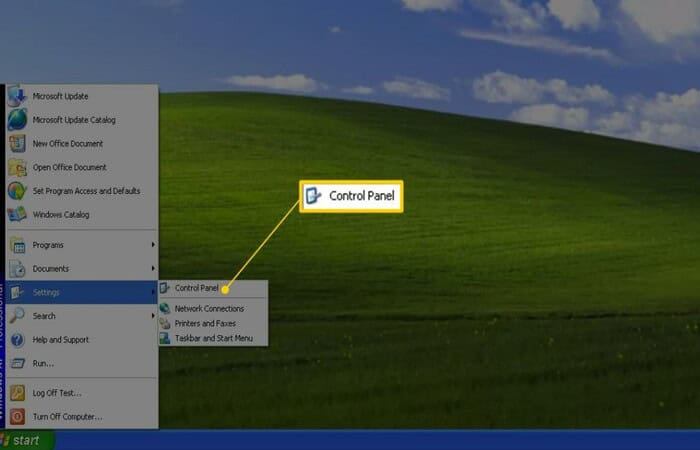
Task: Click the Set Program Access and Defaults icon
Action: click(x=17, y=191)
